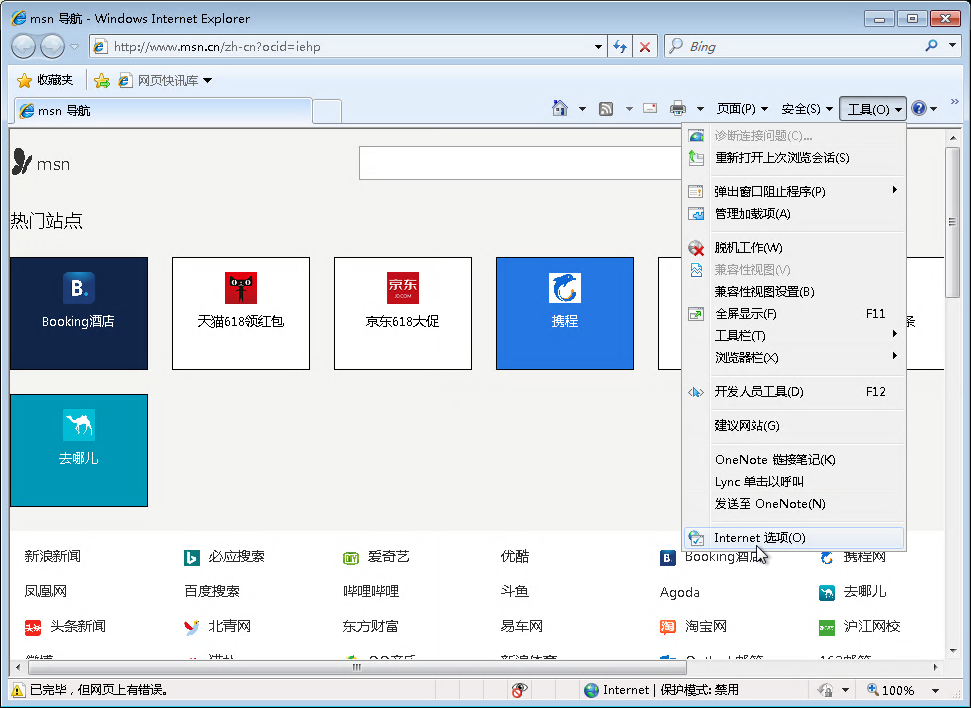Image resolution: width=971 pixels, height=708 pixels.
Task: Expand the 网页快讯库 dropdown
Action: click(207, 81)
